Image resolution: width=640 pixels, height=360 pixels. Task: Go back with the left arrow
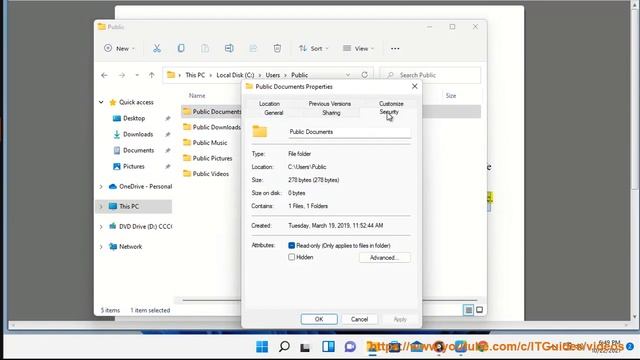(104, 75)
